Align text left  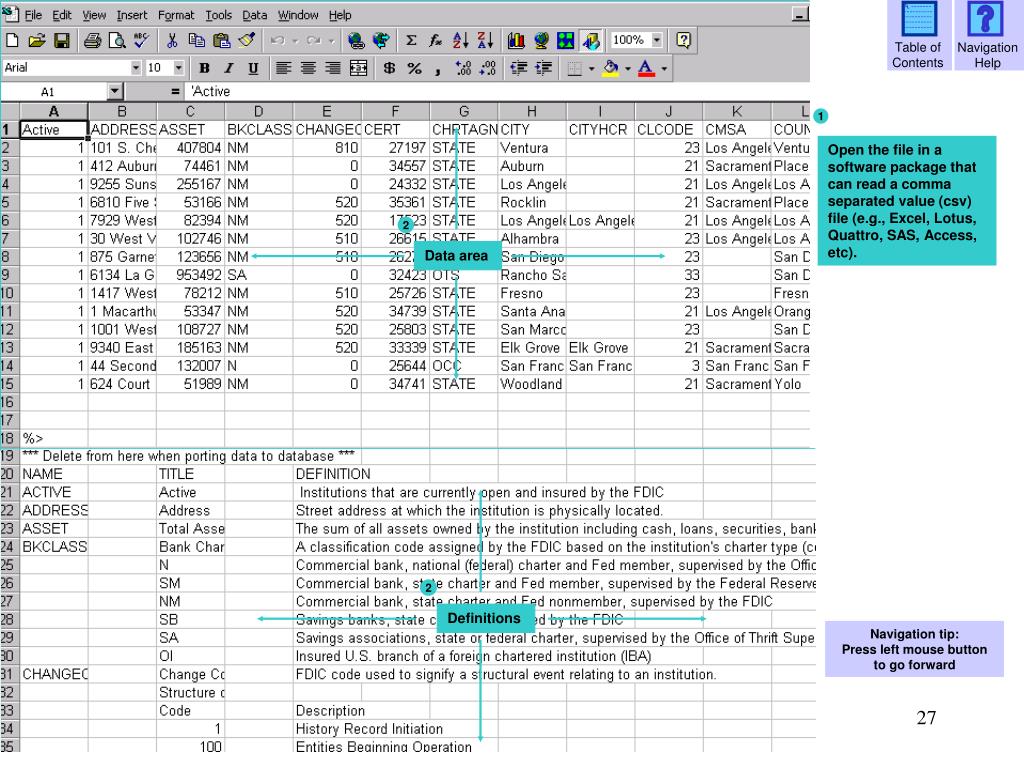283,68
